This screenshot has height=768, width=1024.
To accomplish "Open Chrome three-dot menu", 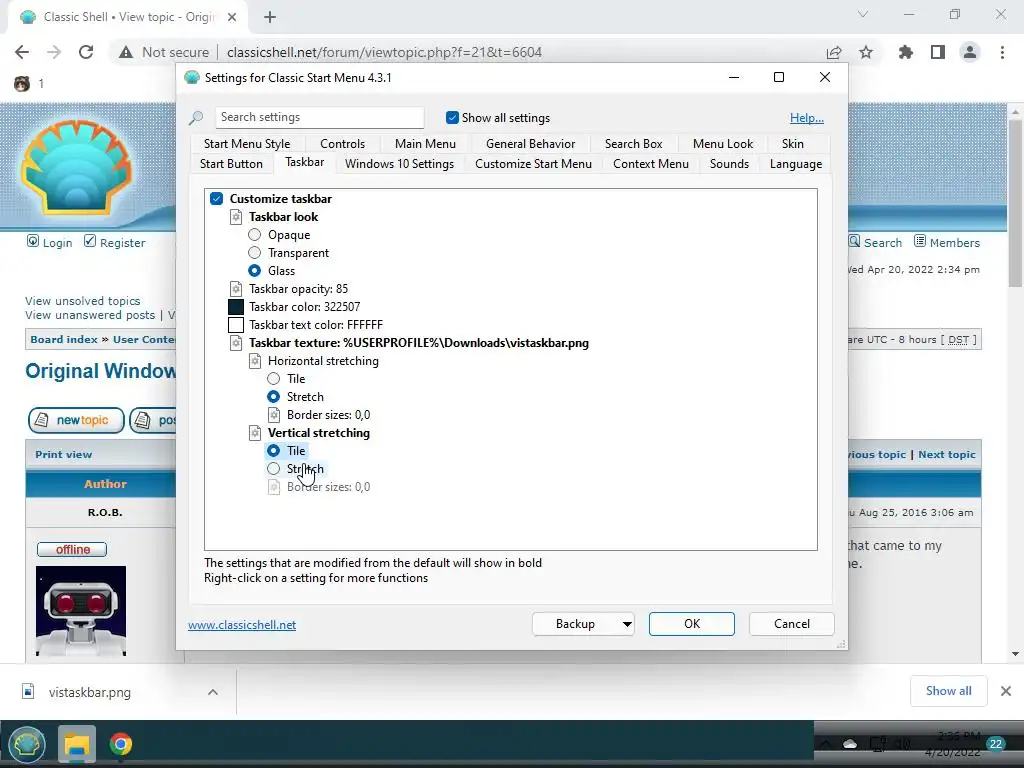I will tap(1002, 52).
